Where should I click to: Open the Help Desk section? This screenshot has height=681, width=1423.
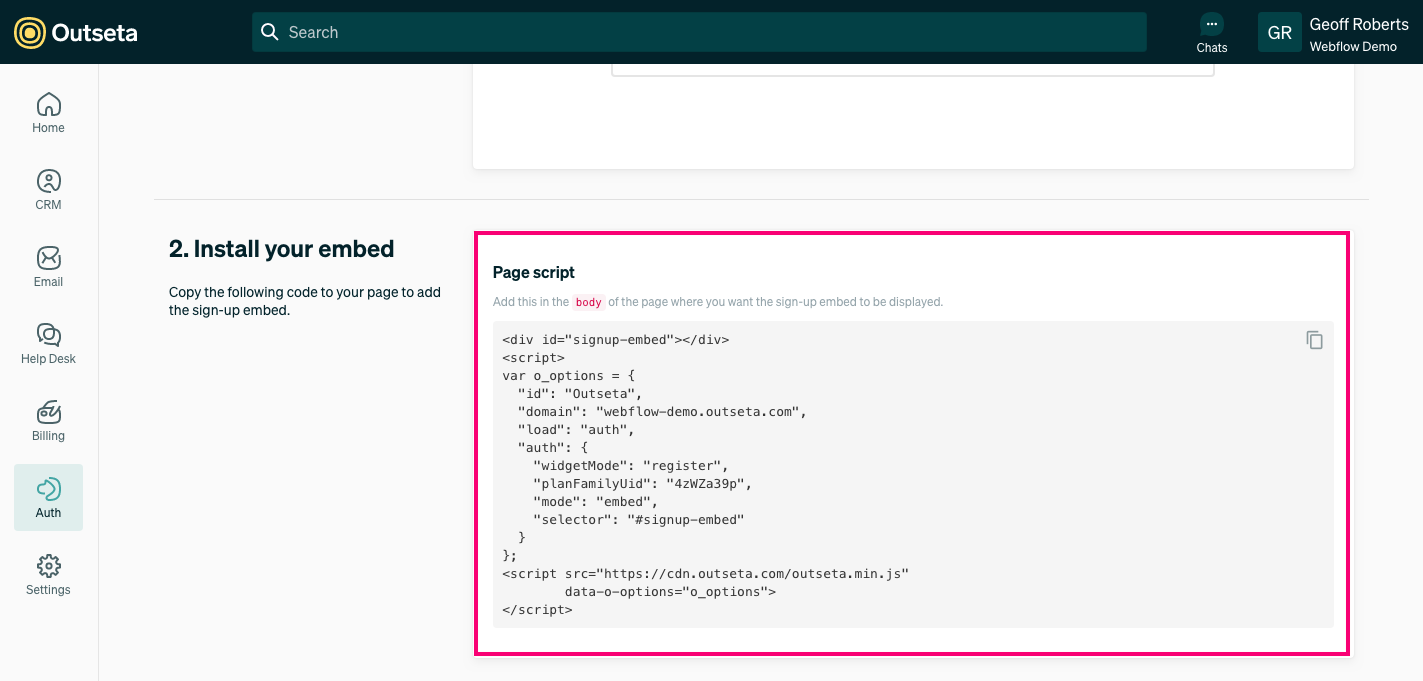click(x=48, y=343)
